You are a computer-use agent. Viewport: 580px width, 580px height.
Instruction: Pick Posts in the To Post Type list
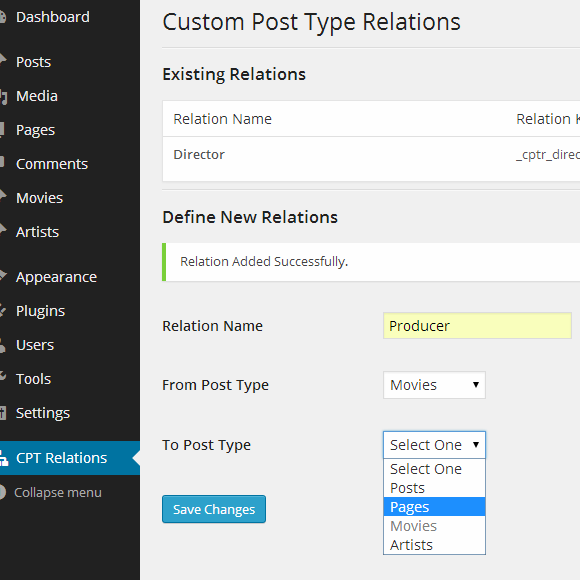point(434,488)
